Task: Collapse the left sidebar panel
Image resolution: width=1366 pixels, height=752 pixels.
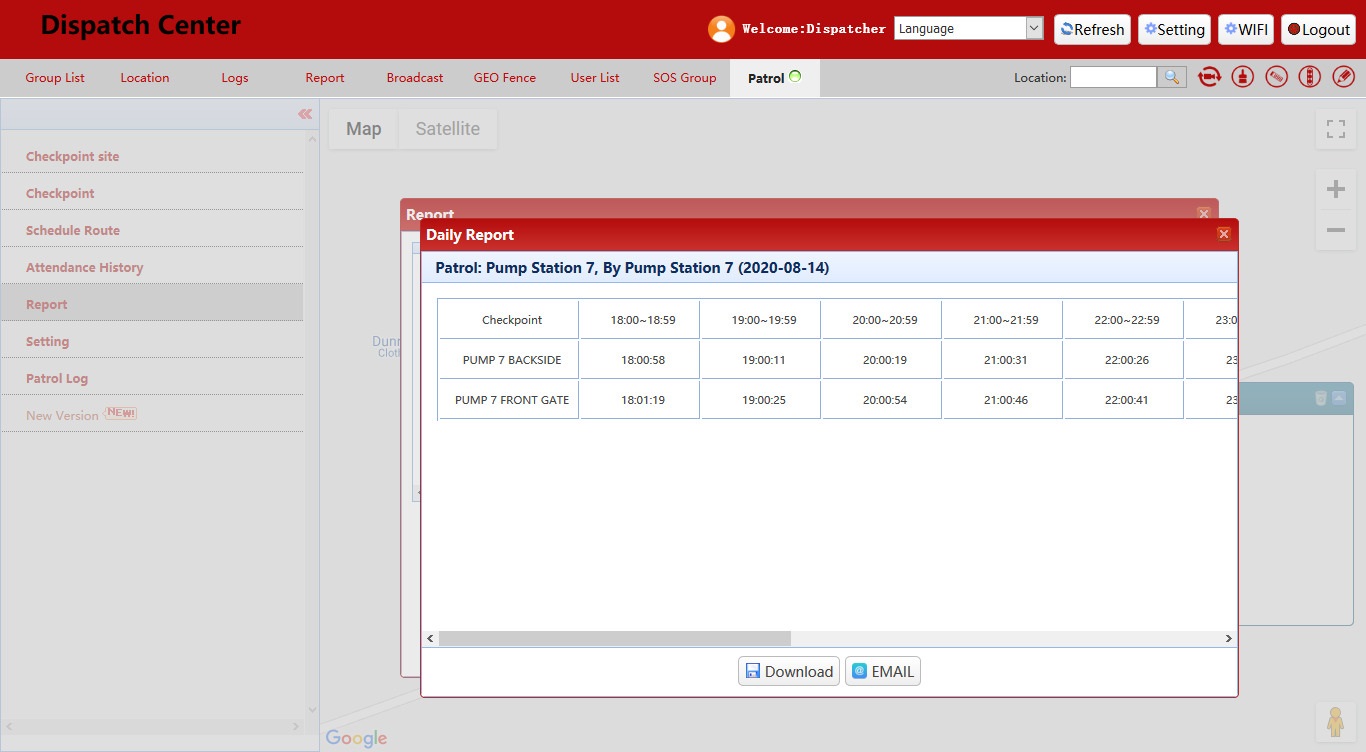Action: click(x=305, y=114)
